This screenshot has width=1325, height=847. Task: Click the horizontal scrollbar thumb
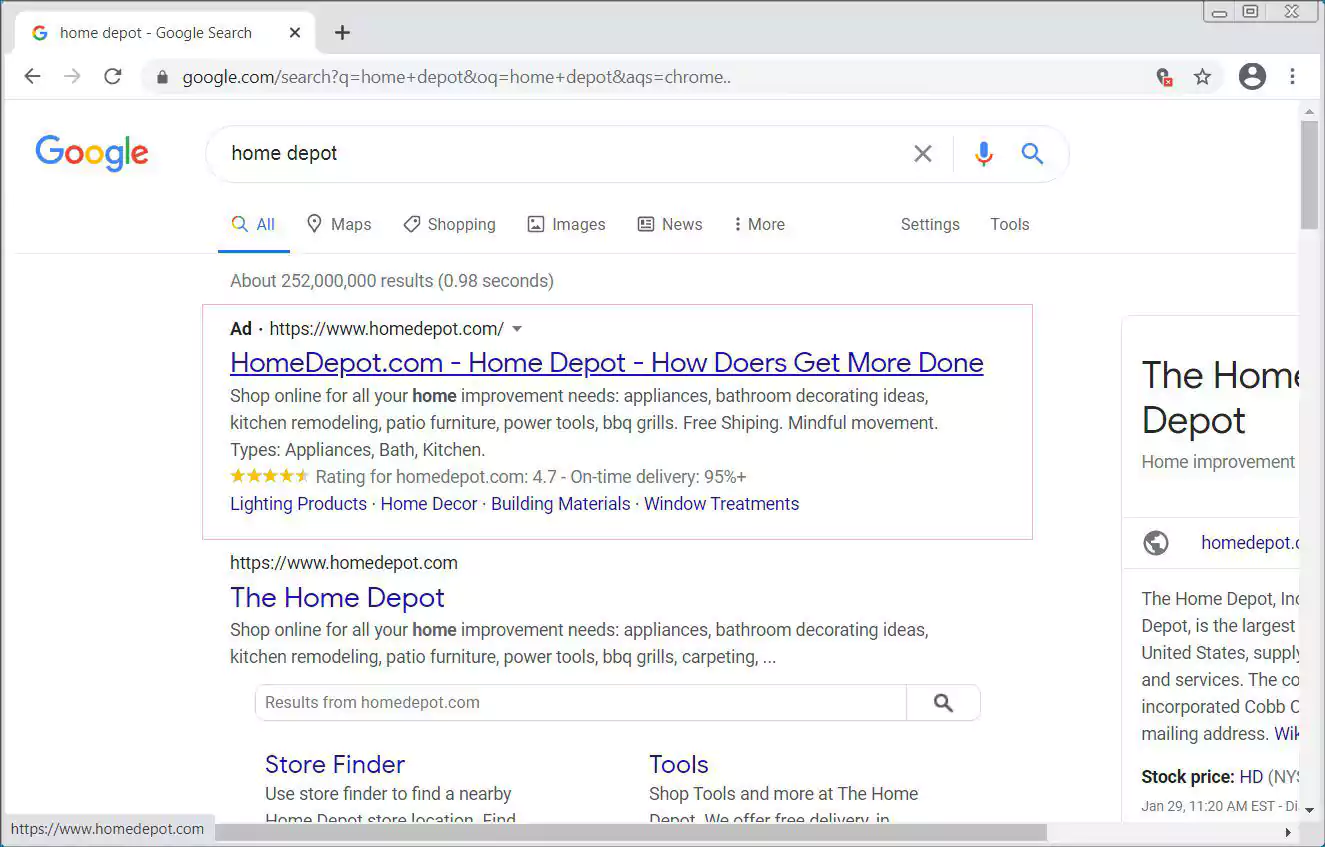(631, 832)
